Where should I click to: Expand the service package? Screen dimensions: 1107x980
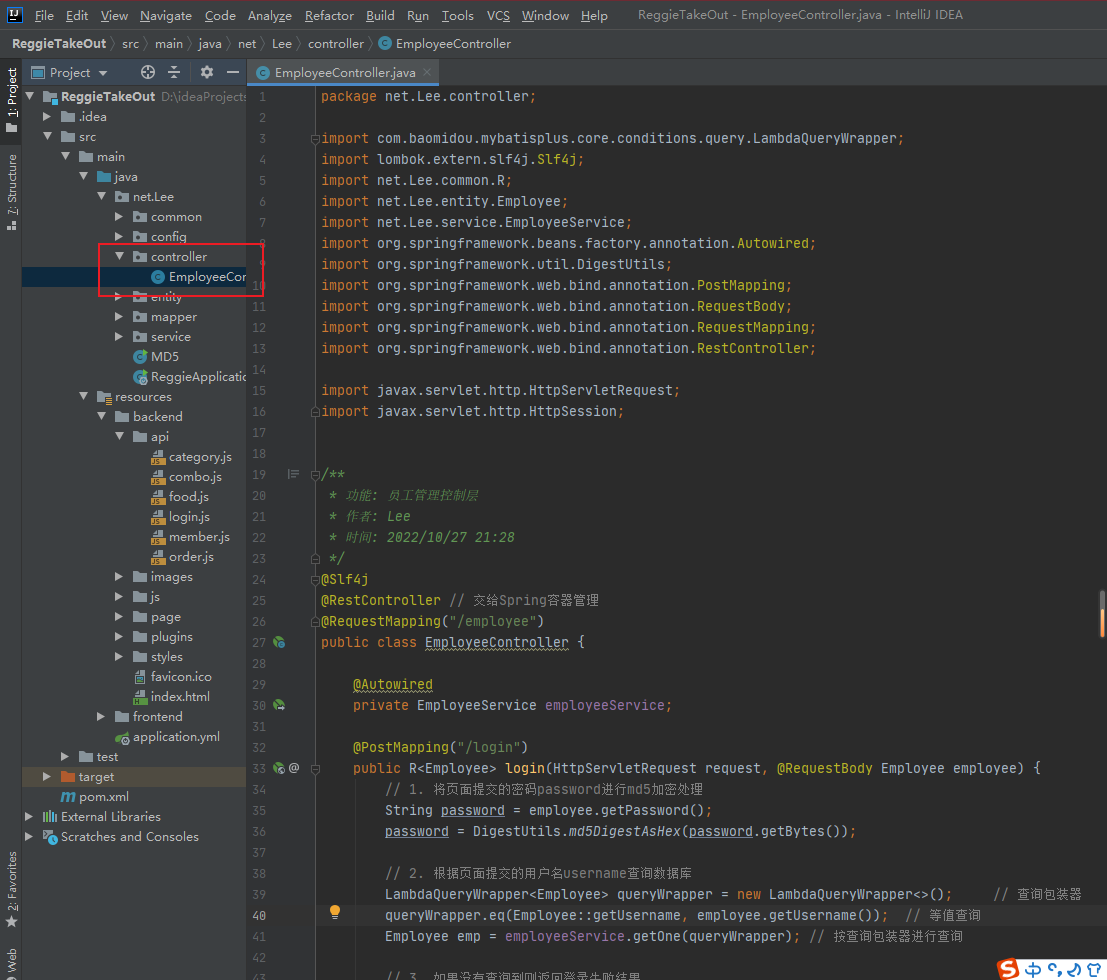[119, 336]
